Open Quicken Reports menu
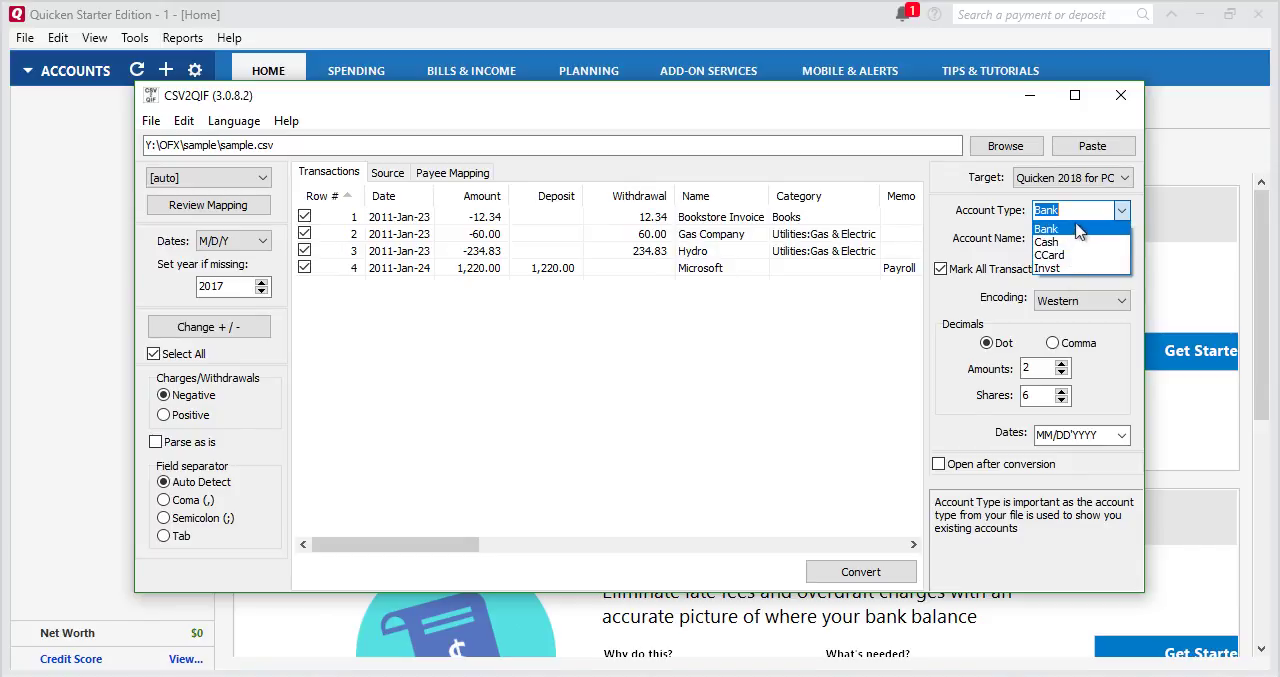 point(183,38)
